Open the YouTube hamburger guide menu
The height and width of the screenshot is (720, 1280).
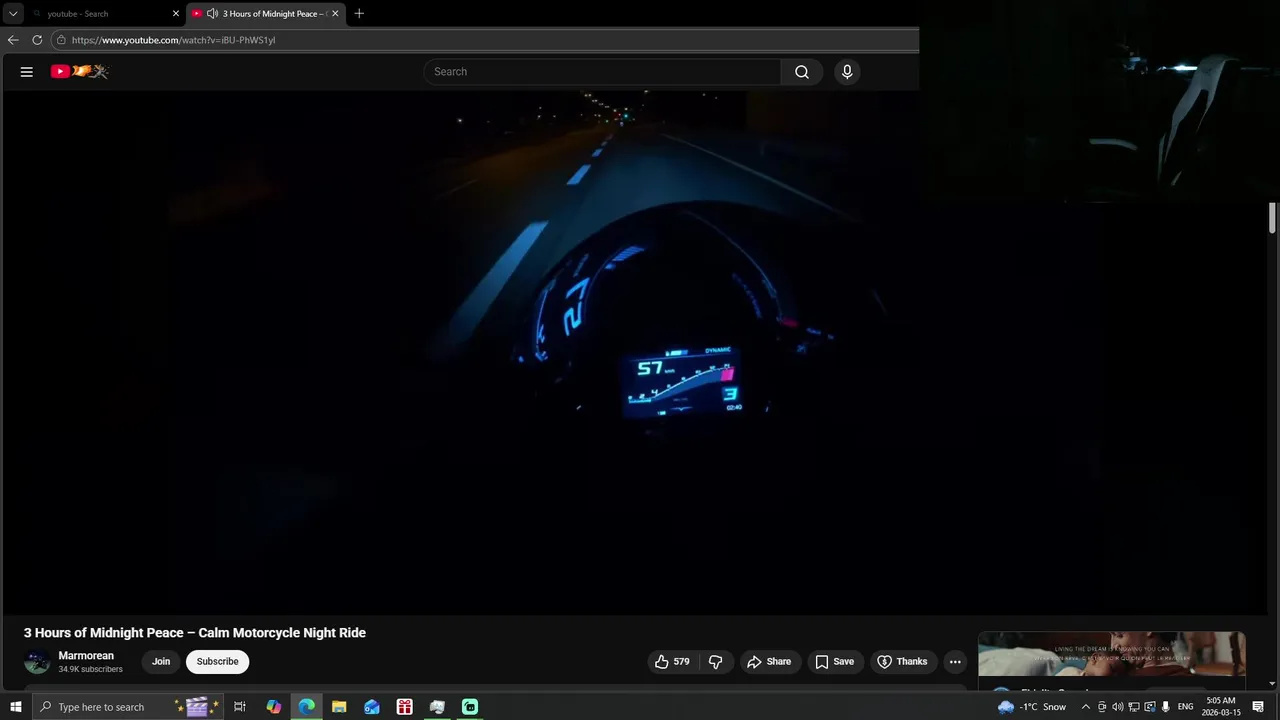pyautogui.click(x=27, y=72)
